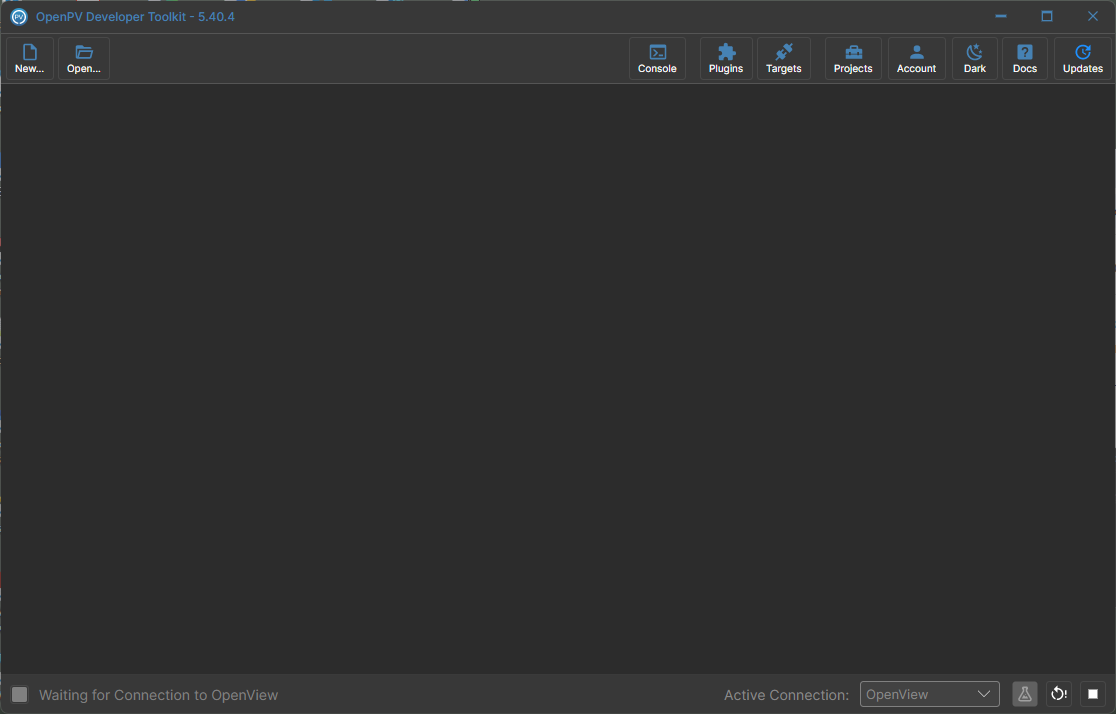Click the 'Active Connection:' label
Viewport: 1116px width, 714px height.
pos(786,695)
